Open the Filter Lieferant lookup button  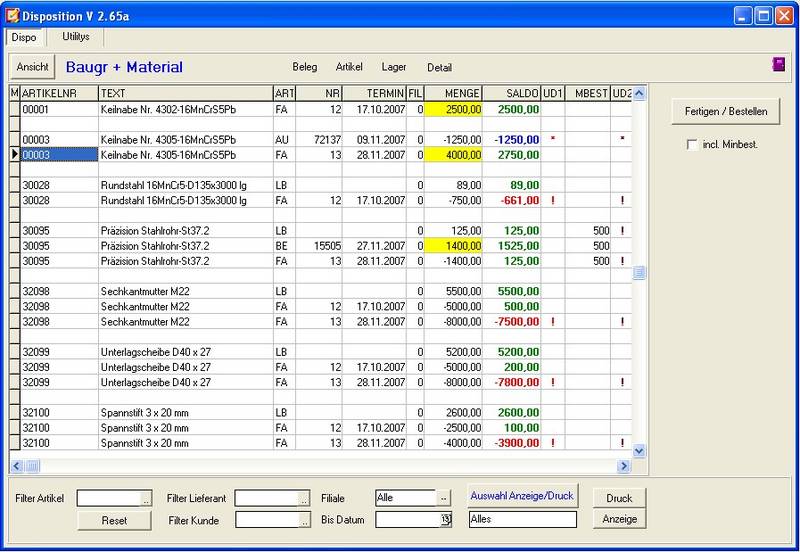[304, 498]
